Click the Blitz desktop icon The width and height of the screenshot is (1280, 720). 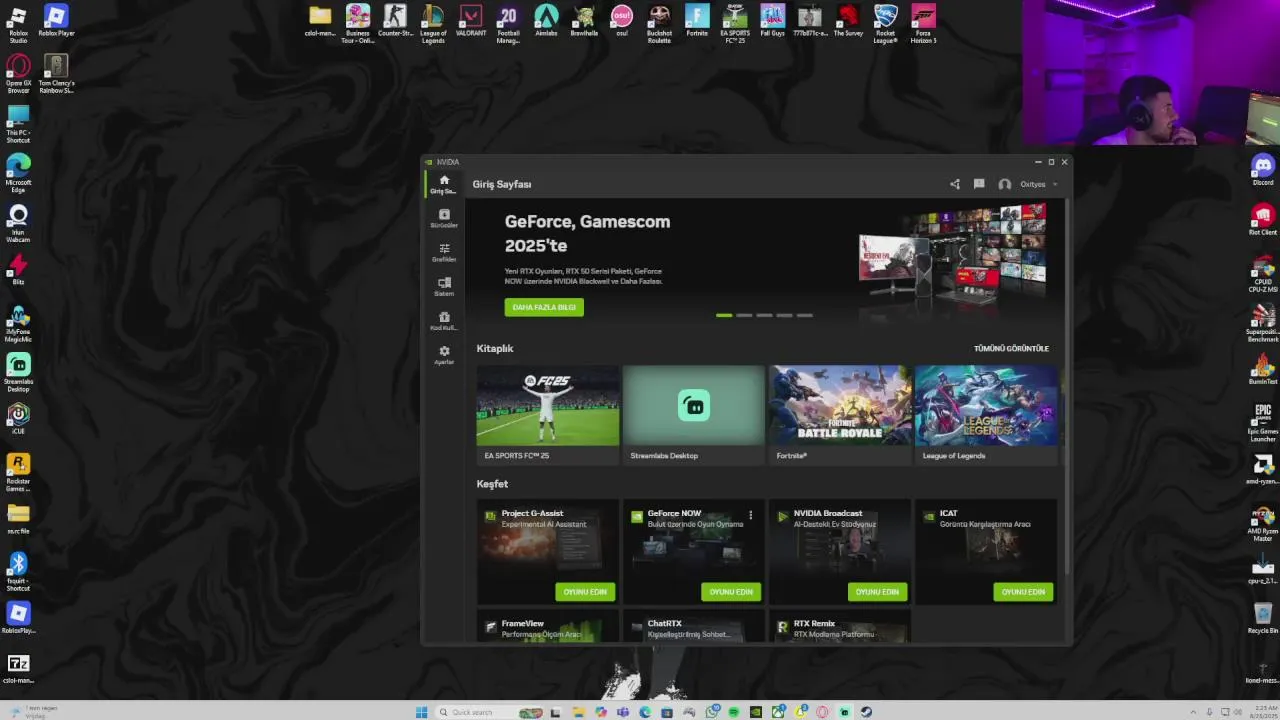(x=18, y=269)
